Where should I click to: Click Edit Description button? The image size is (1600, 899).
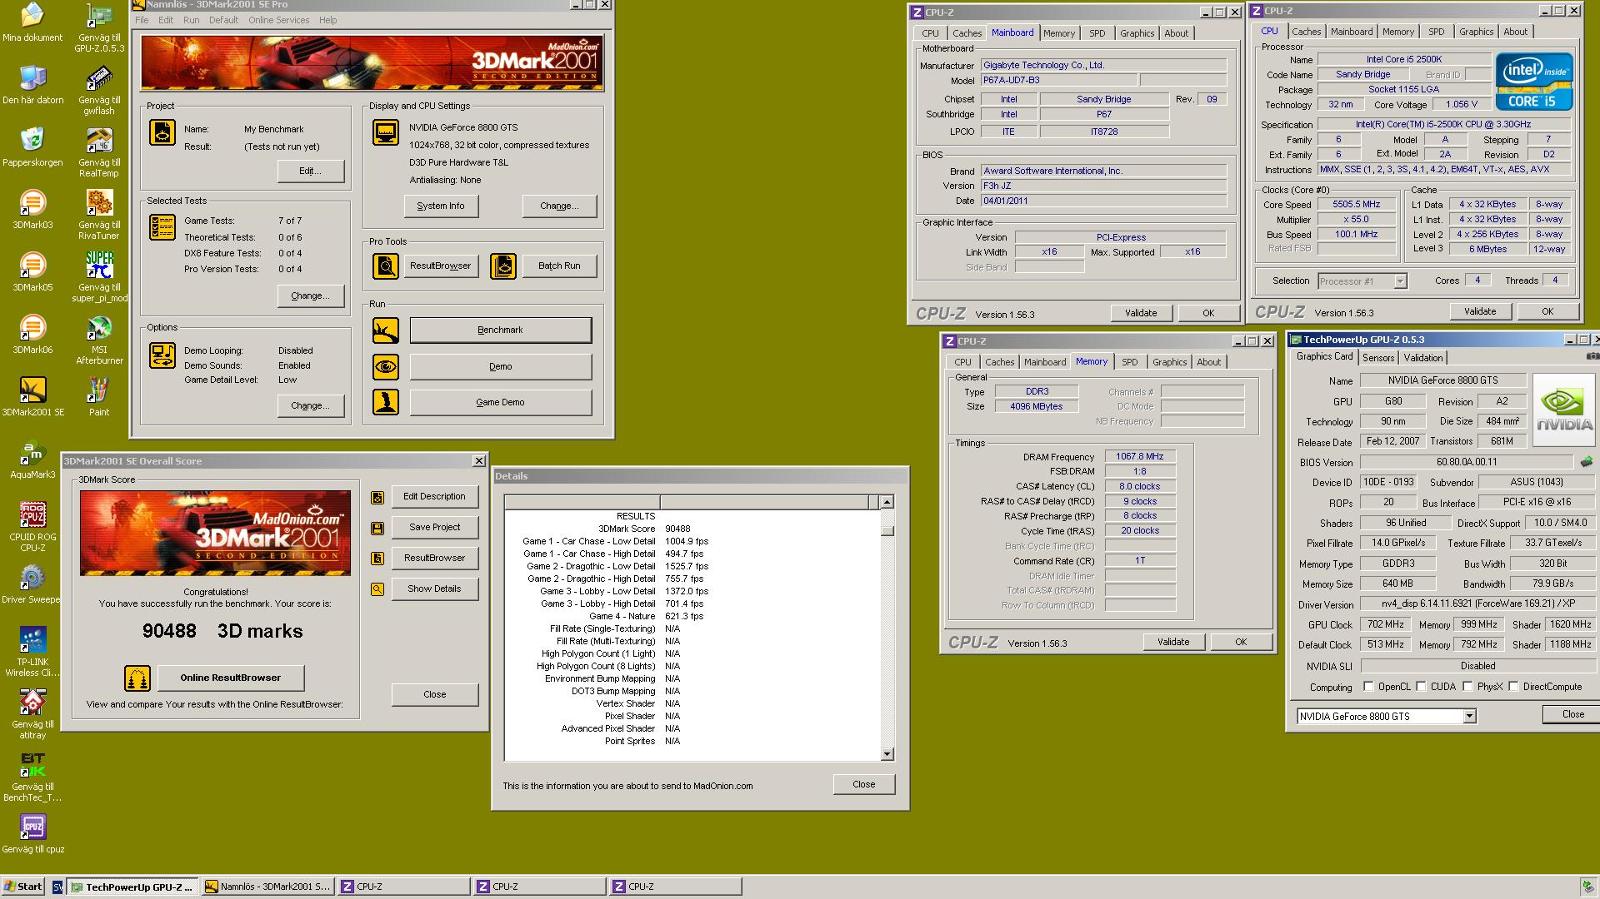pos(434,496)
